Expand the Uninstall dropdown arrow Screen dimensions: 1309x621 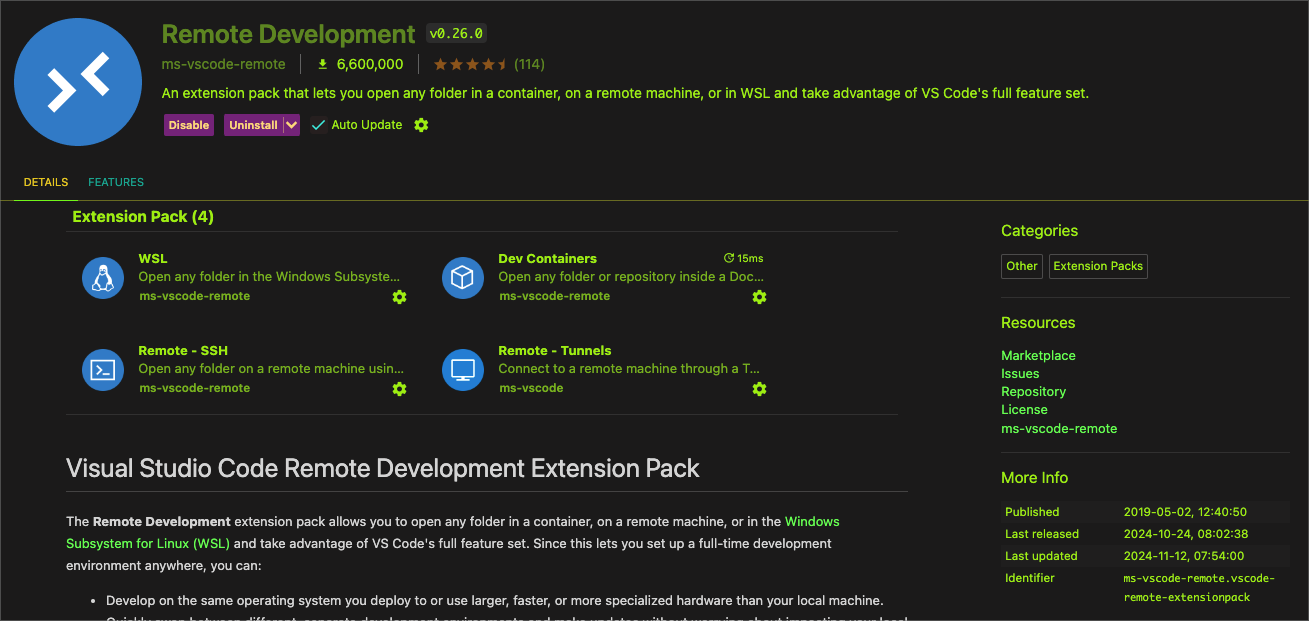(291, 125)
